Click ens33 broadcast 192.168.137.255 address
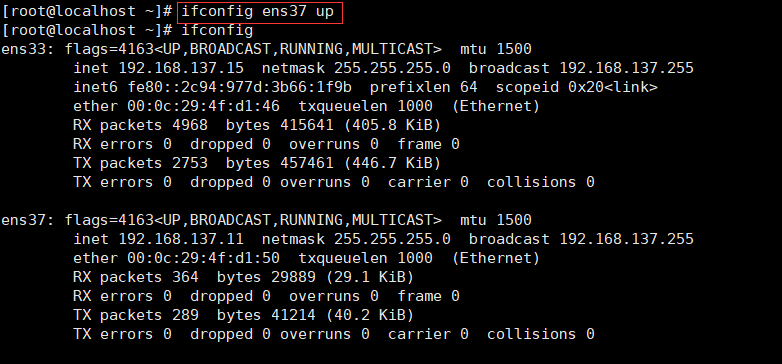 coord(626,68)
